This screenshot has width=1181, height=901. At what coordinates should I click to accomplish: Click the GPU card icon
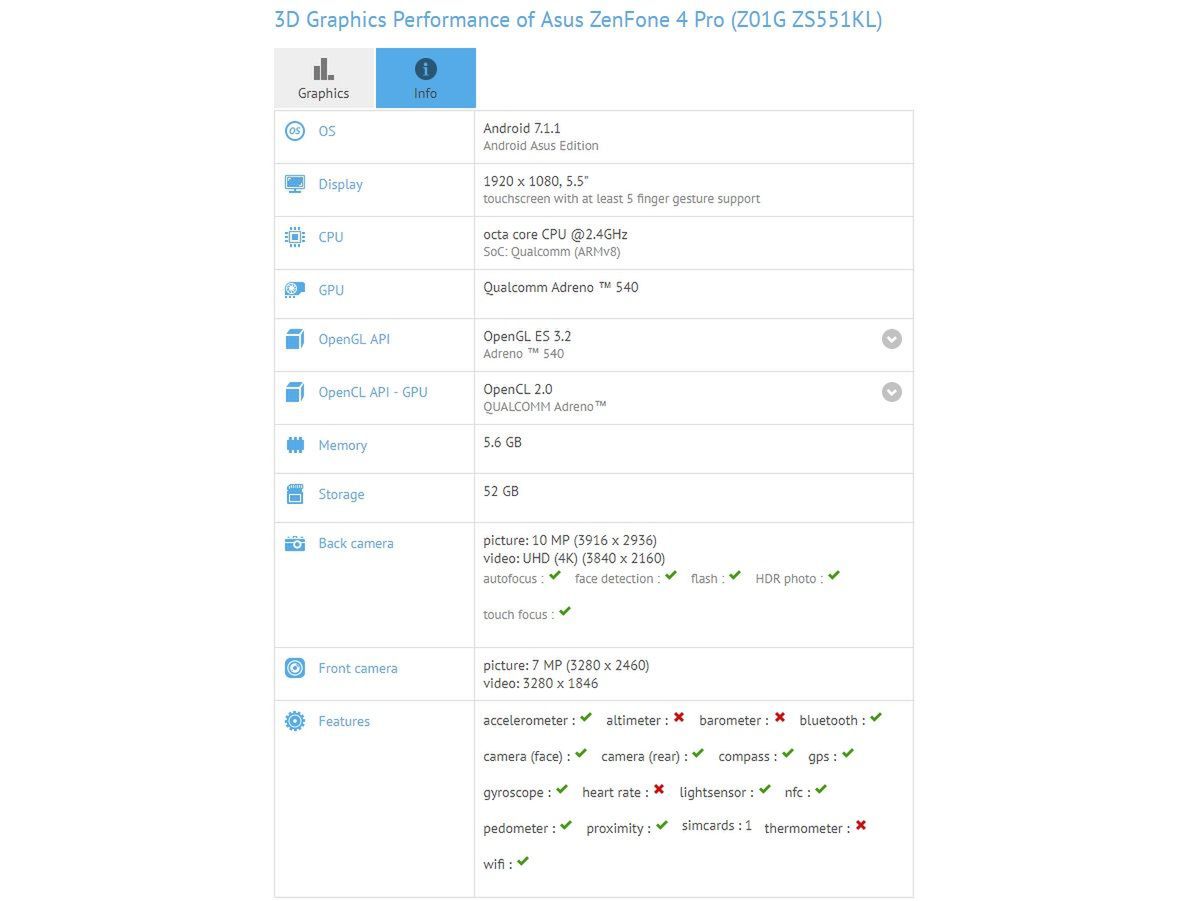click(x=294, y=290)
